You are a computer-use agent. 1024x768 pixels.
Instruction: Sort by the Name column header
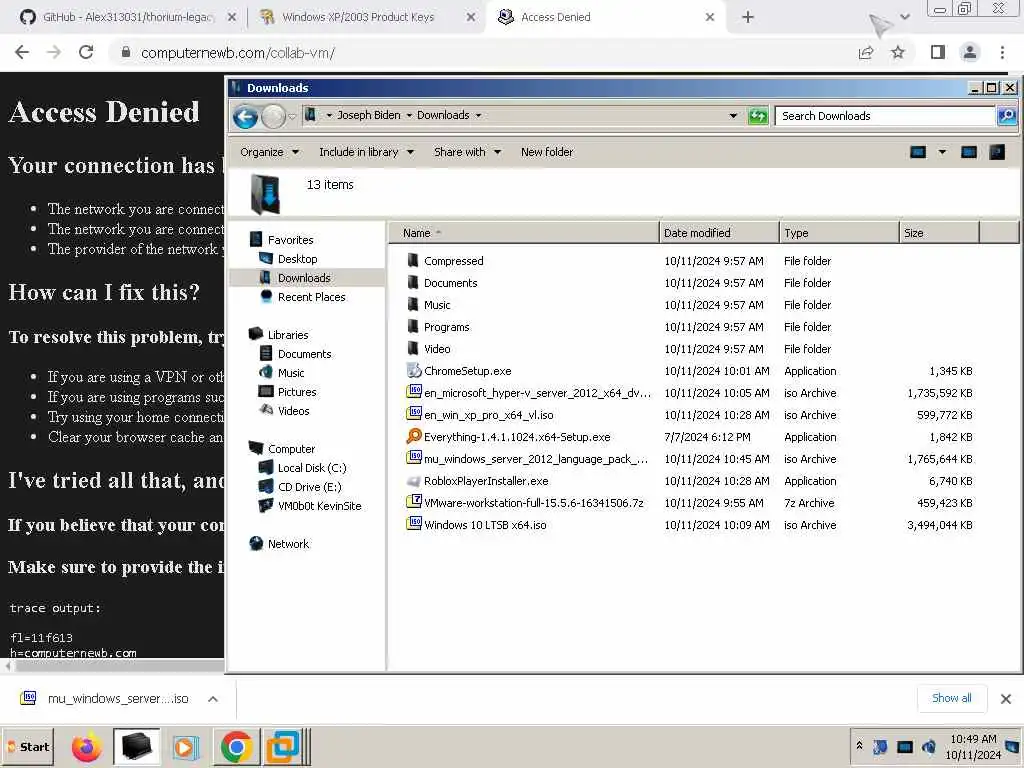(524, 233)
